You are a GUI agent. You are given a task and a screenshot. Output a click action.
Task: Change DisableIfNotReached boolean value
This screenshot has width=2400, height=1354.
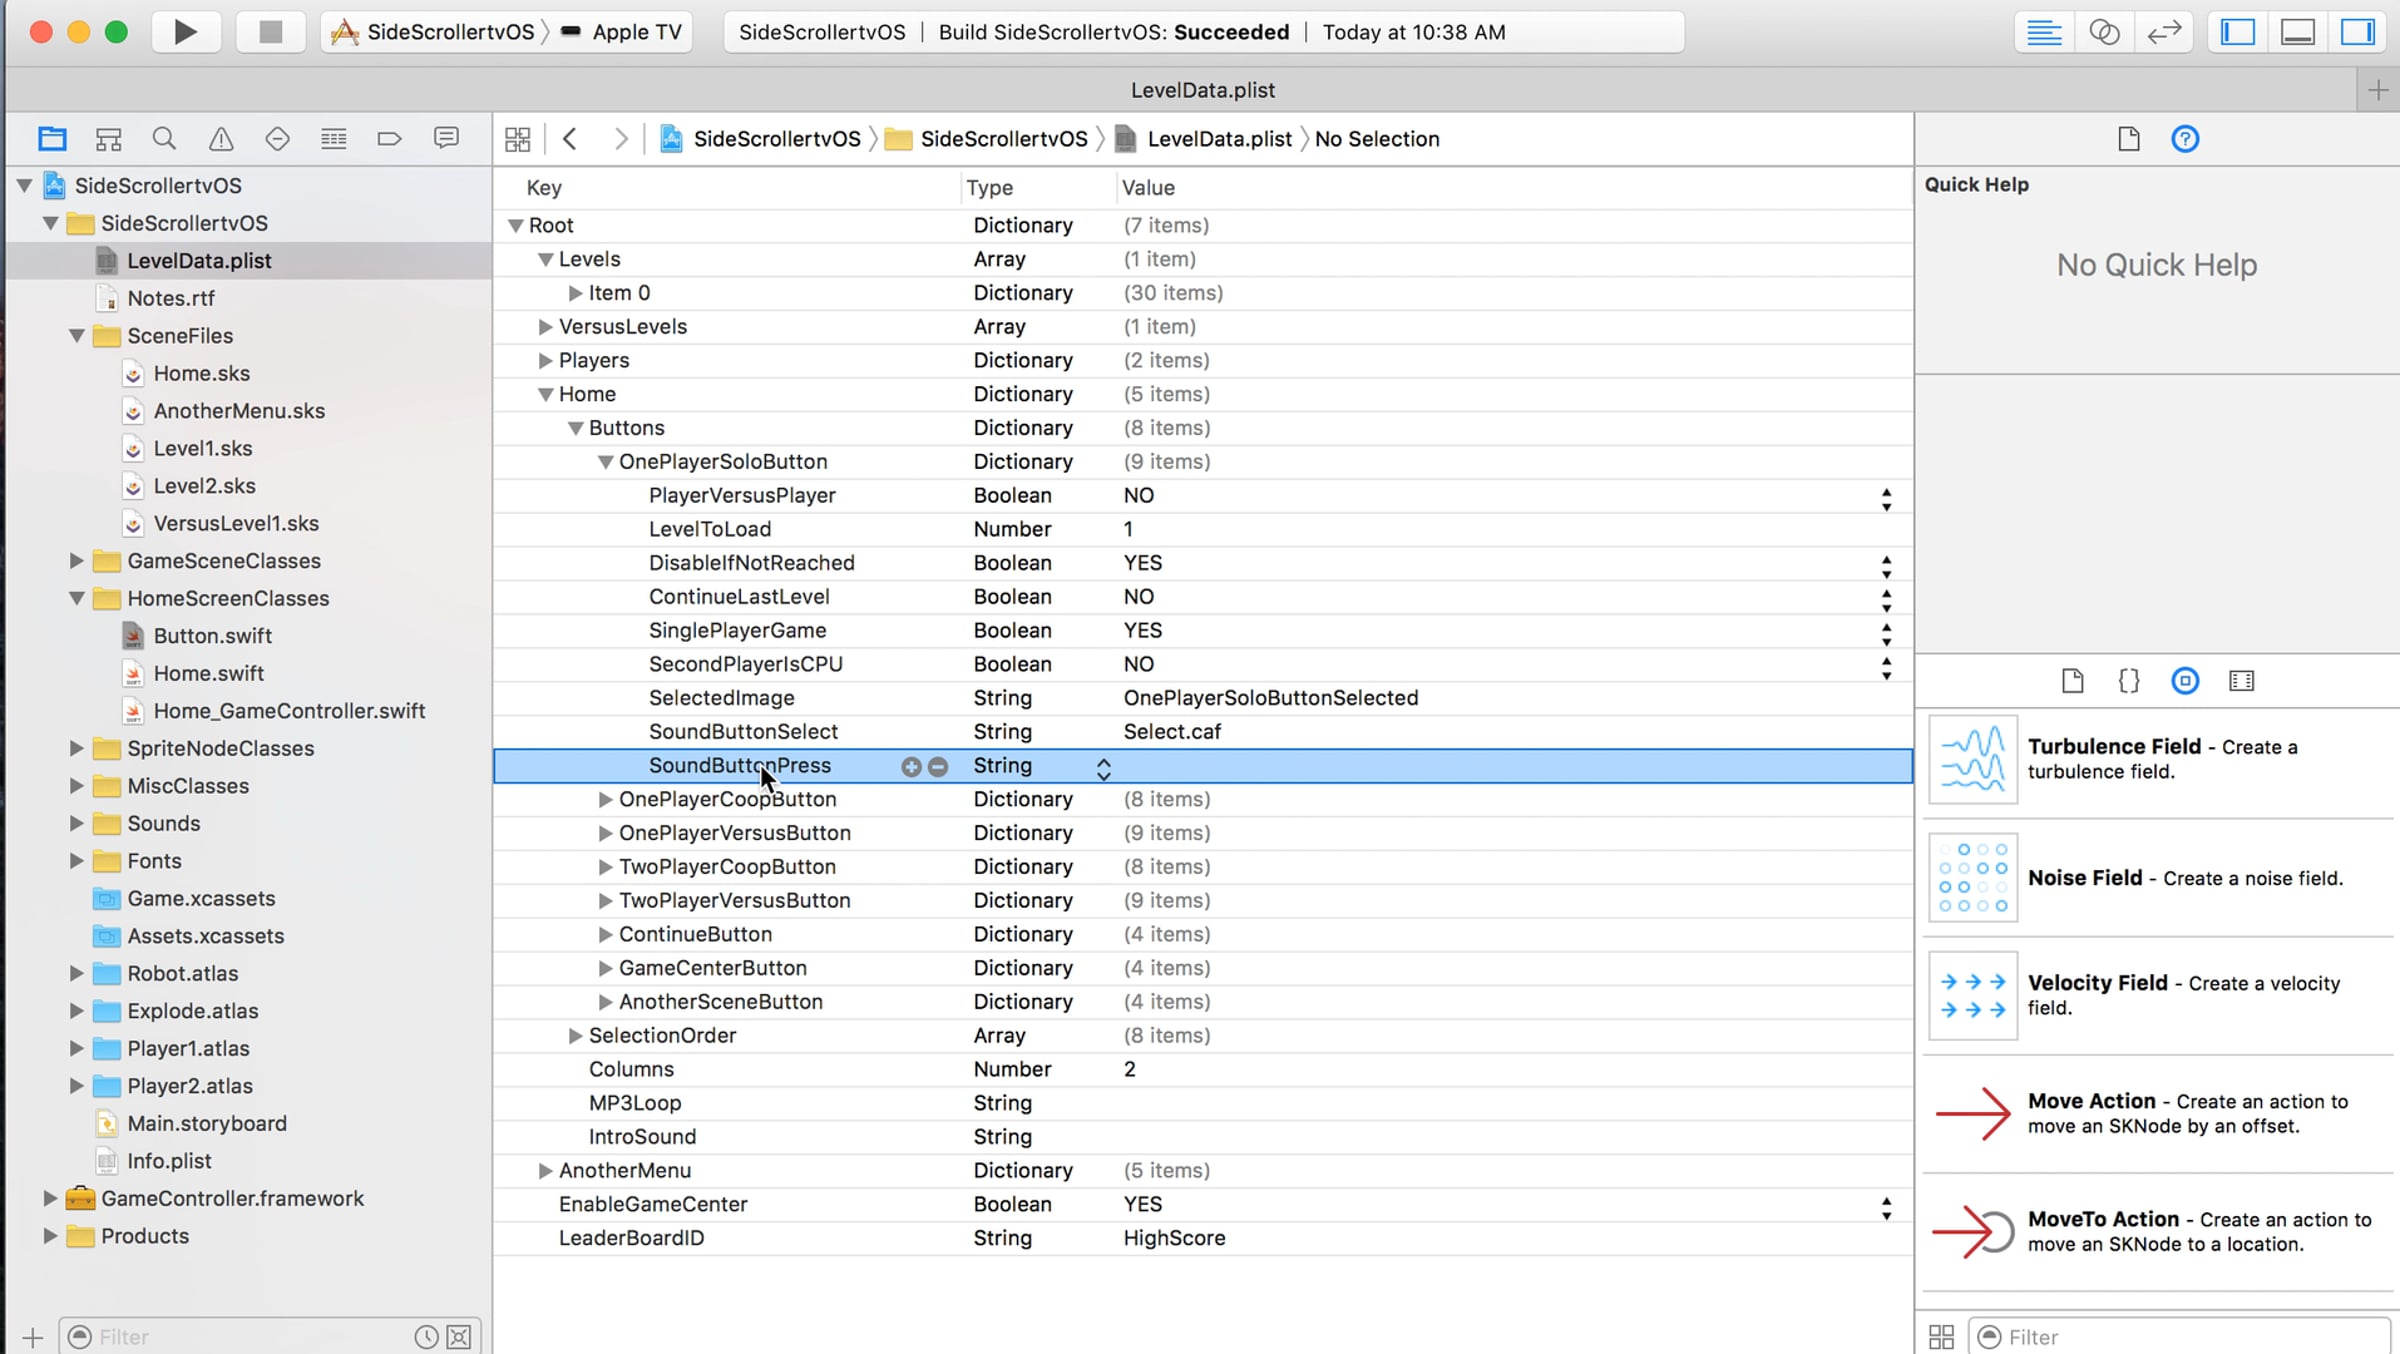pyautogui.click(x=1887, y=567)
